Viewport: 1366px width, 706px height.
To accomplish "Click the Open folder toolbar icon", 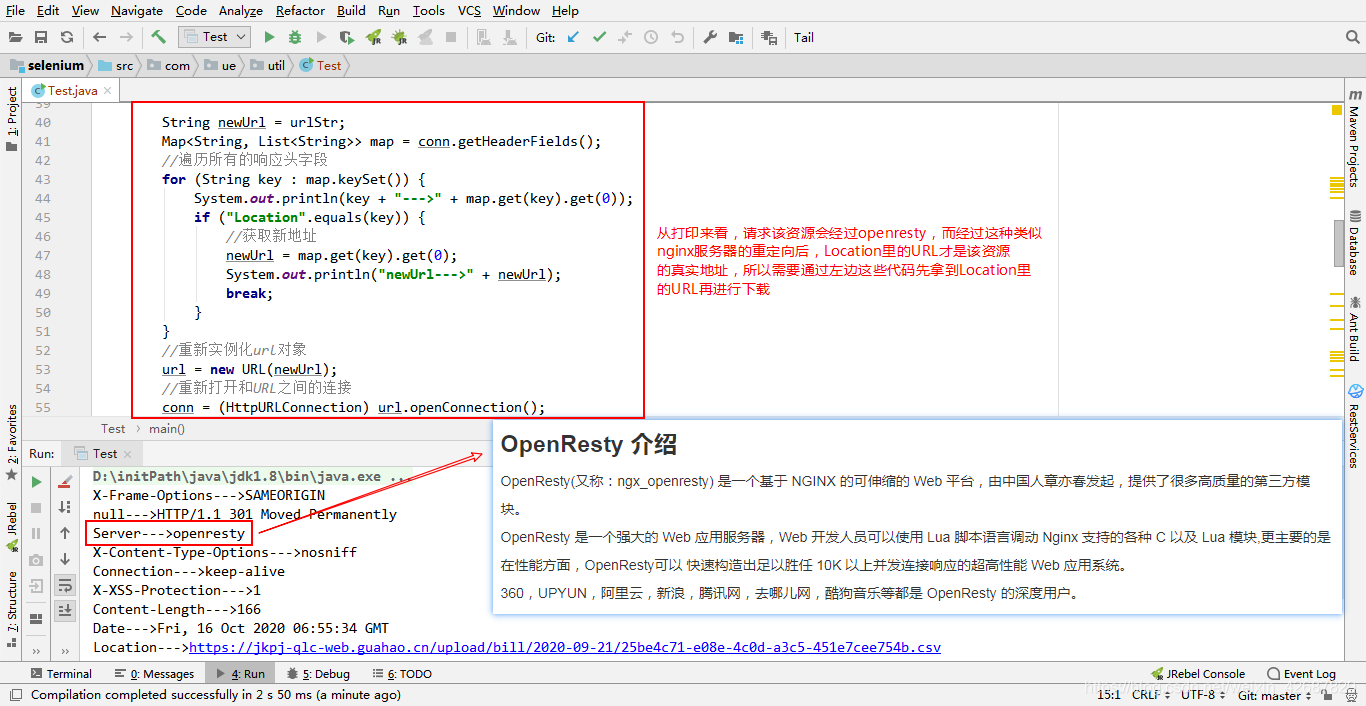I will pyautogui.click(x=15, y=37).
